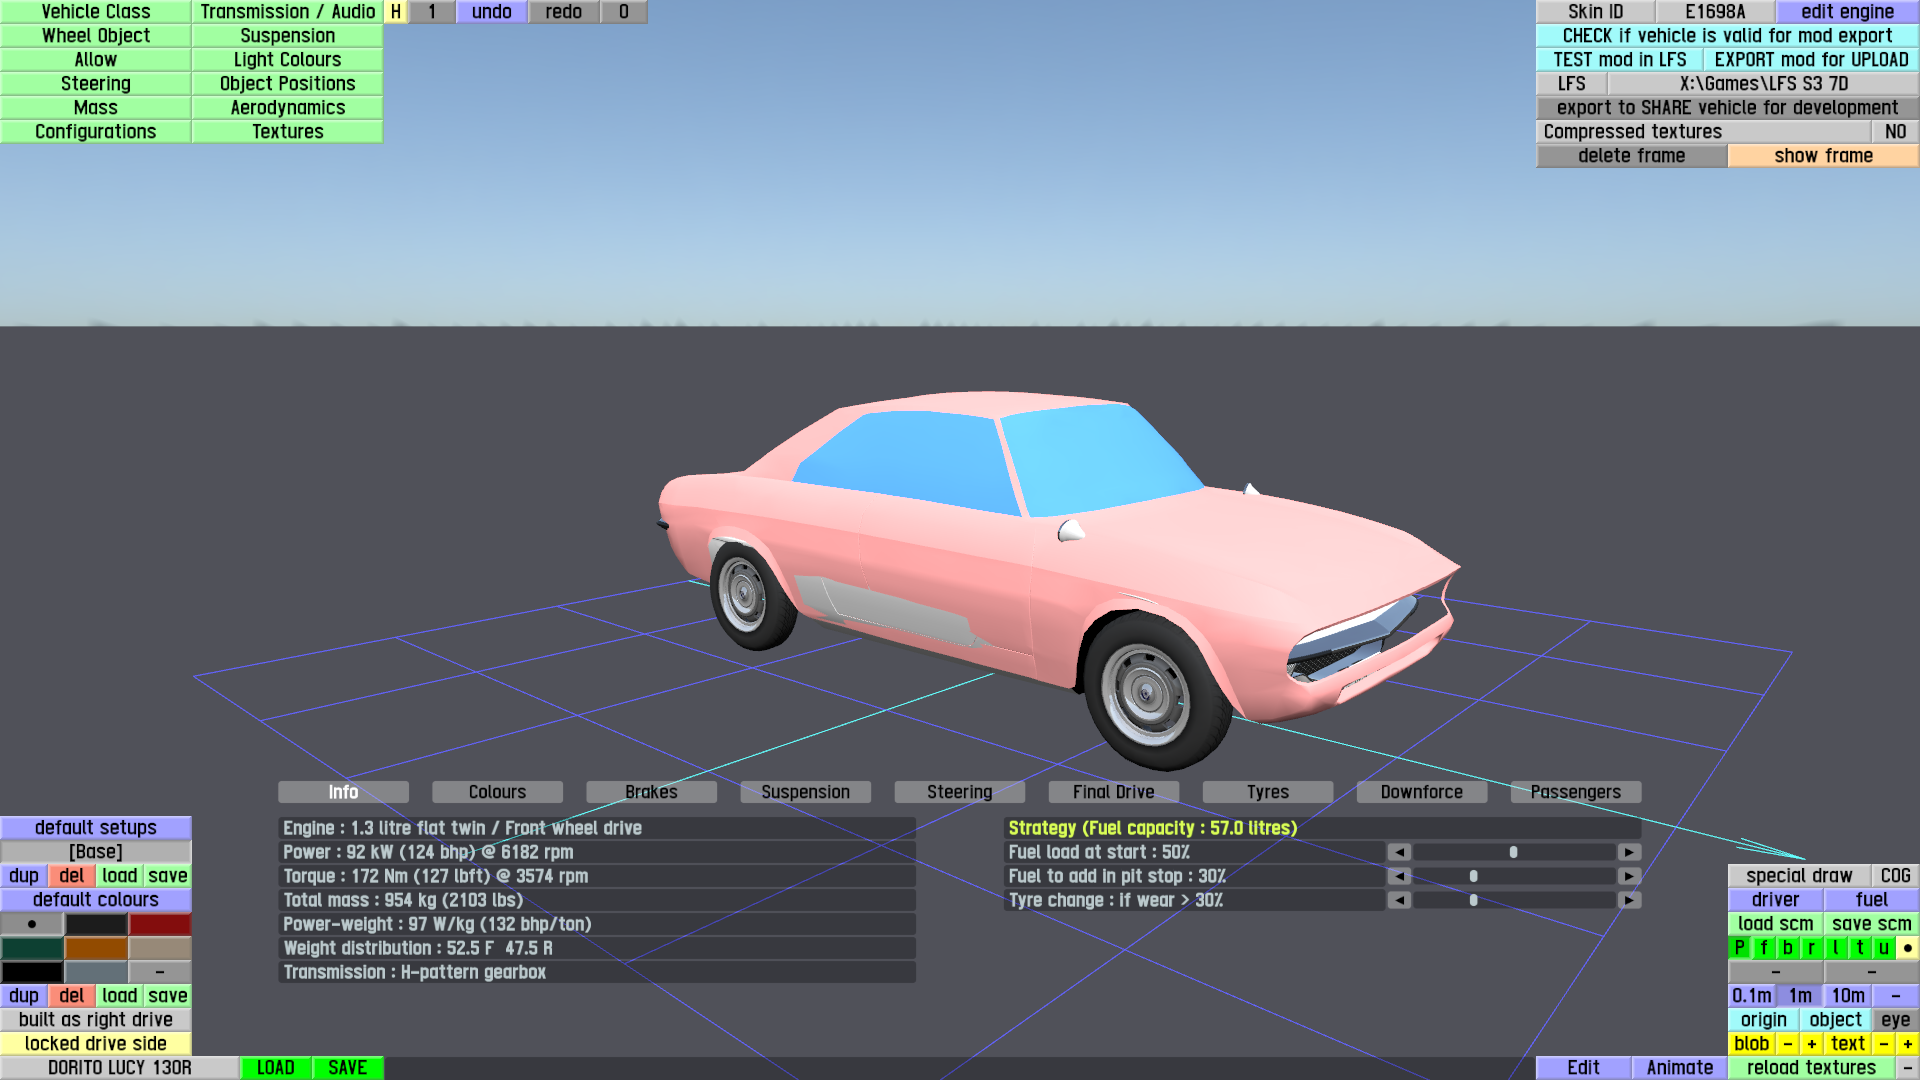This screenshot has height=1080, width=1920.
Task: Click the green SAVE button
Action: 347,1068
